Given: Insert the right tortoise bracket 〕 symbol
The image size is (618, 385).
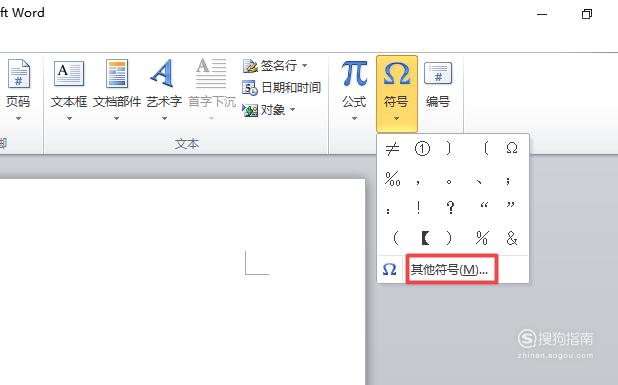Looking at the screenshot, I should coord(448,148).
